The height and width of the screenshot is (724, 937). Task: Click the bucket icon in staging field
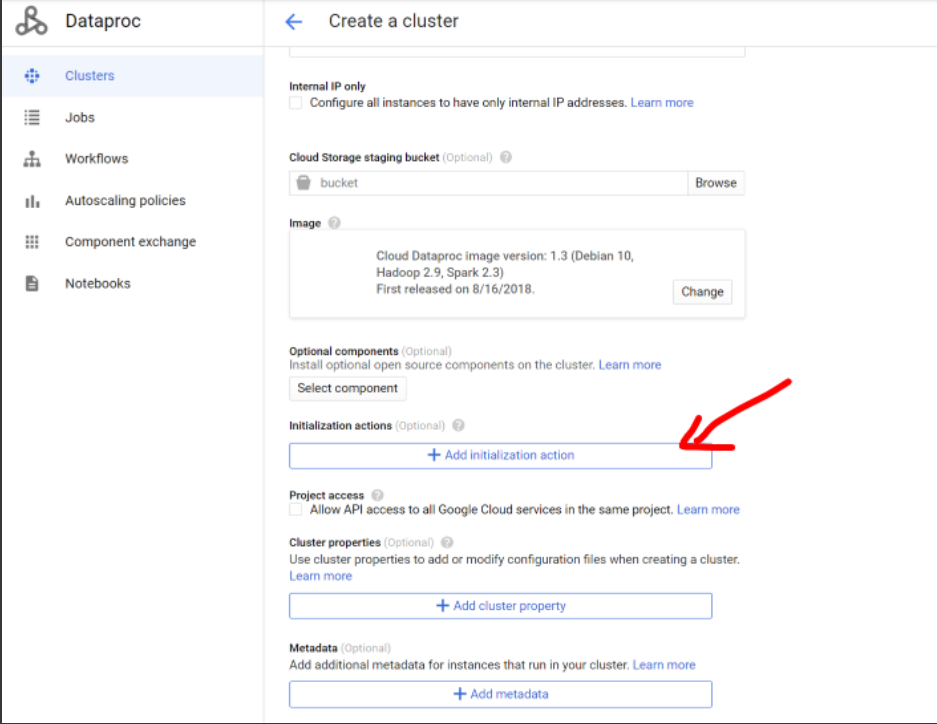click(x=304, y=183)
